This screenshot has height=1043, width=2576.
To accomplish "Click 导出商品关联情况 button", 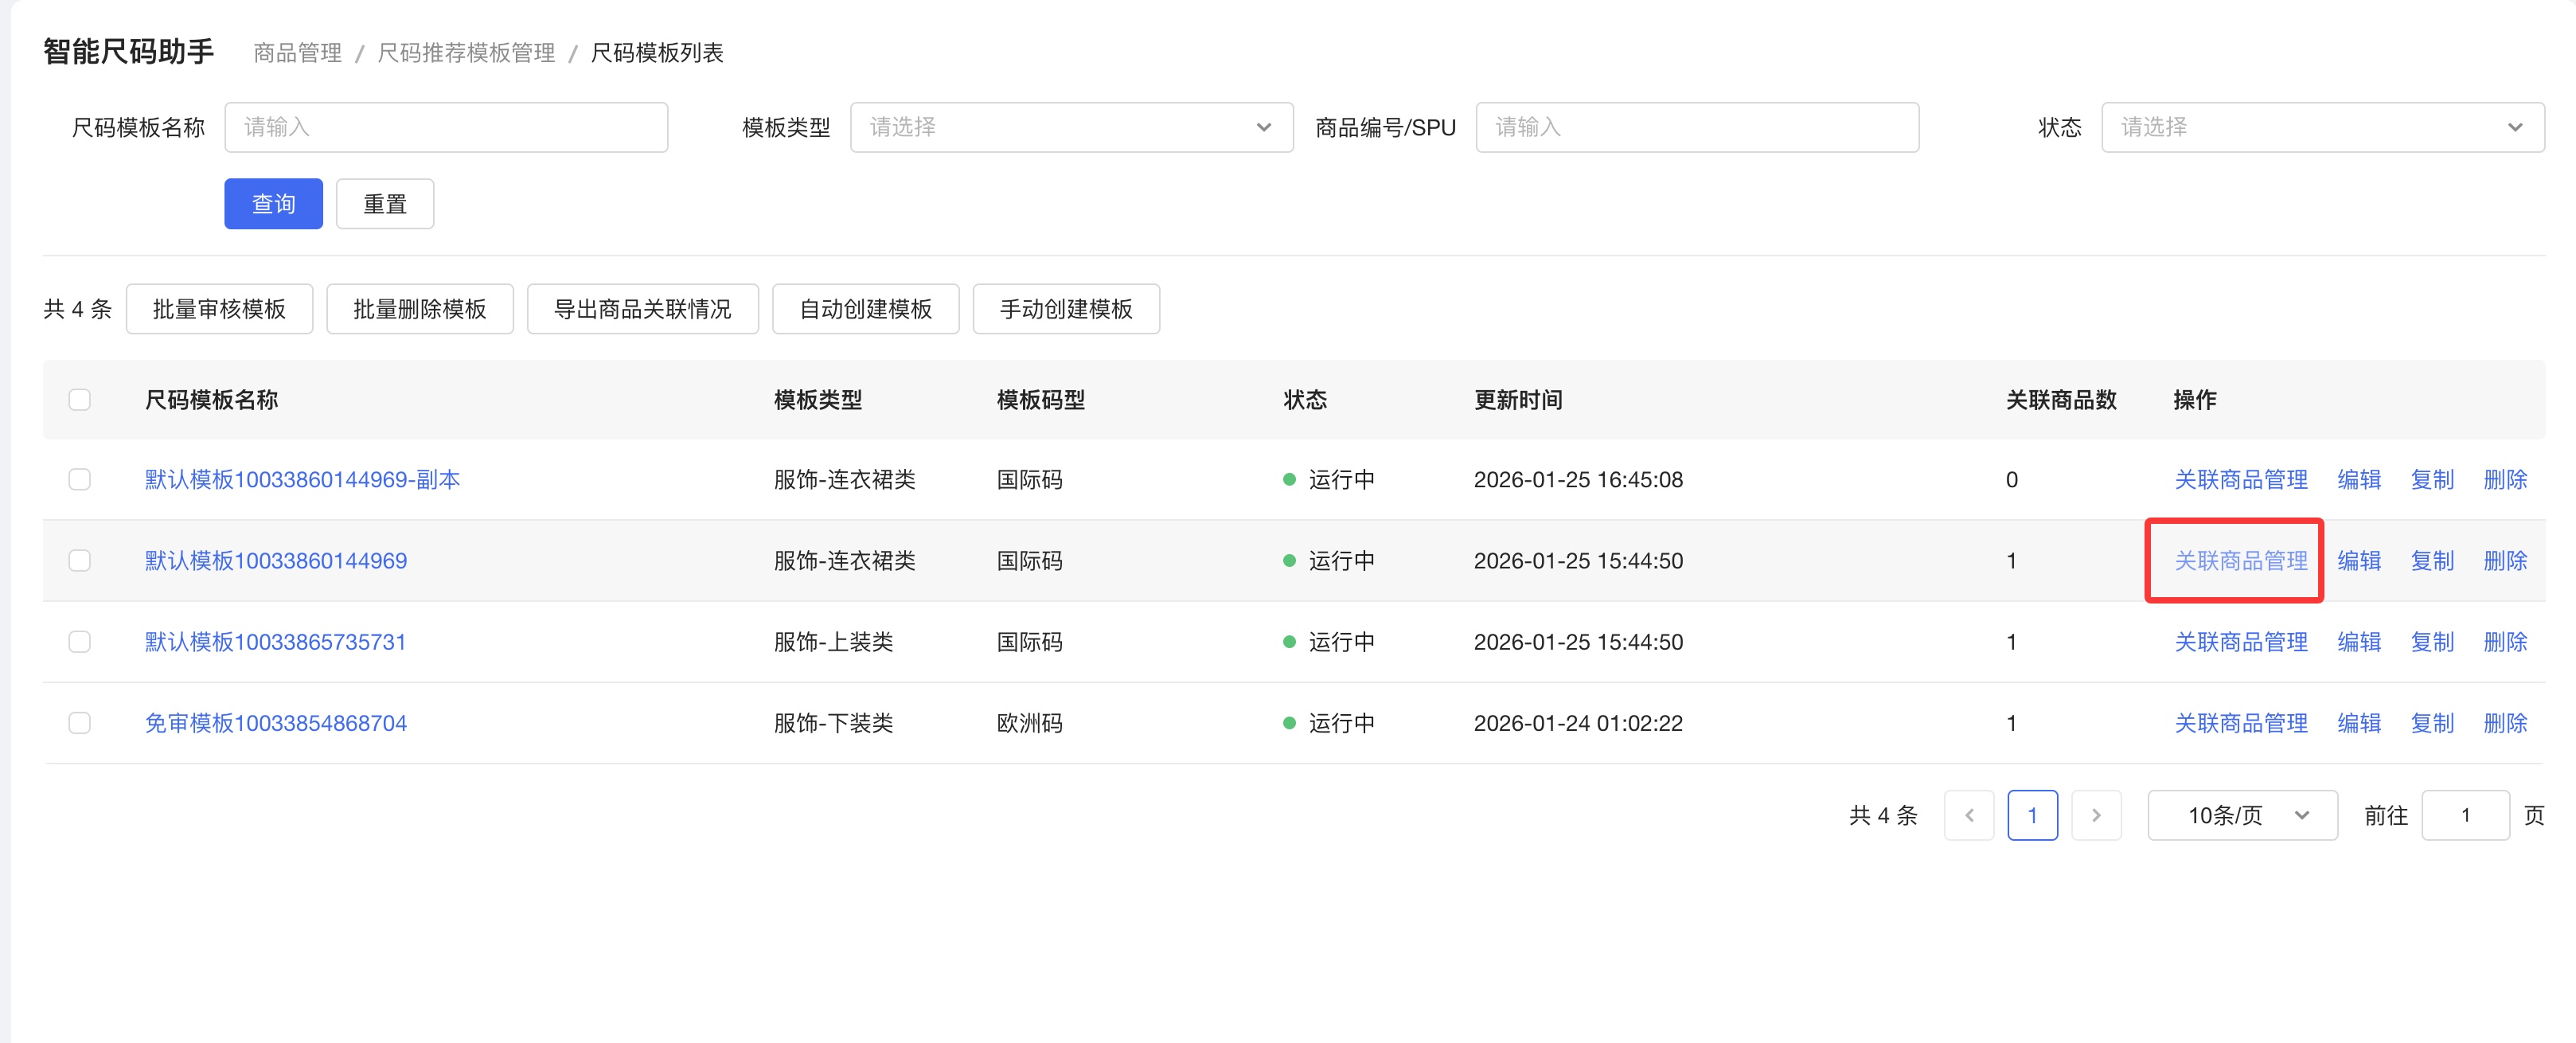I will tap(642, 309).
